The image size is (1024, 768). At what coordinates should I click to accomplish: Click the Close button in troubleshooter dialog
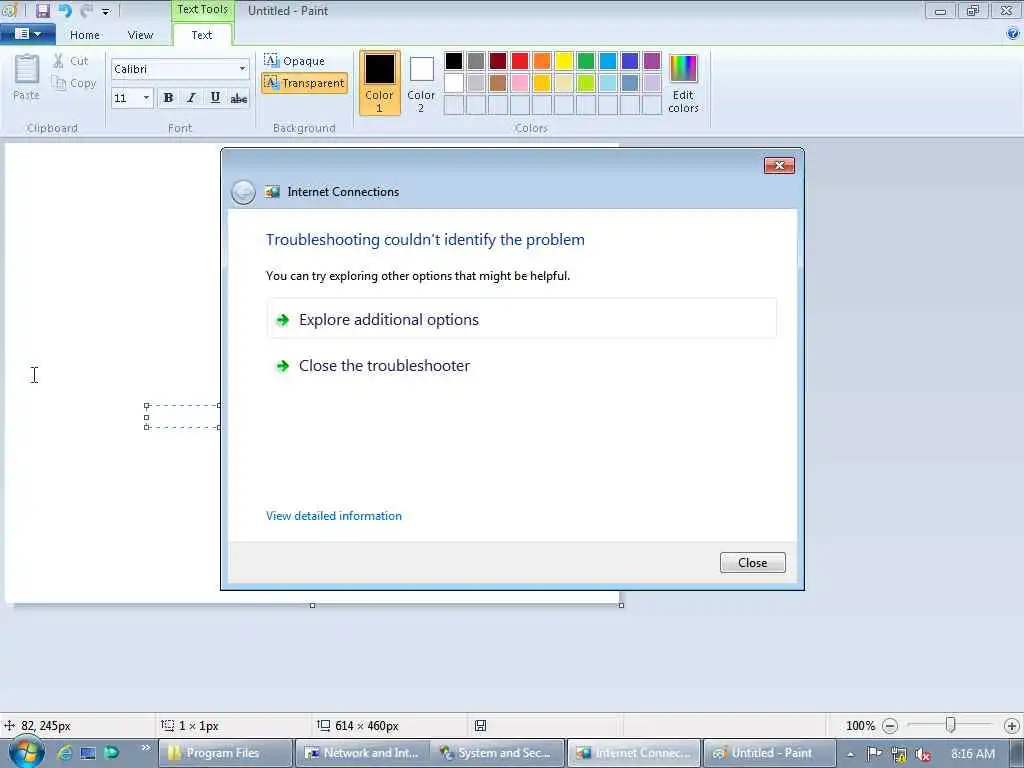tap(752, 562)
